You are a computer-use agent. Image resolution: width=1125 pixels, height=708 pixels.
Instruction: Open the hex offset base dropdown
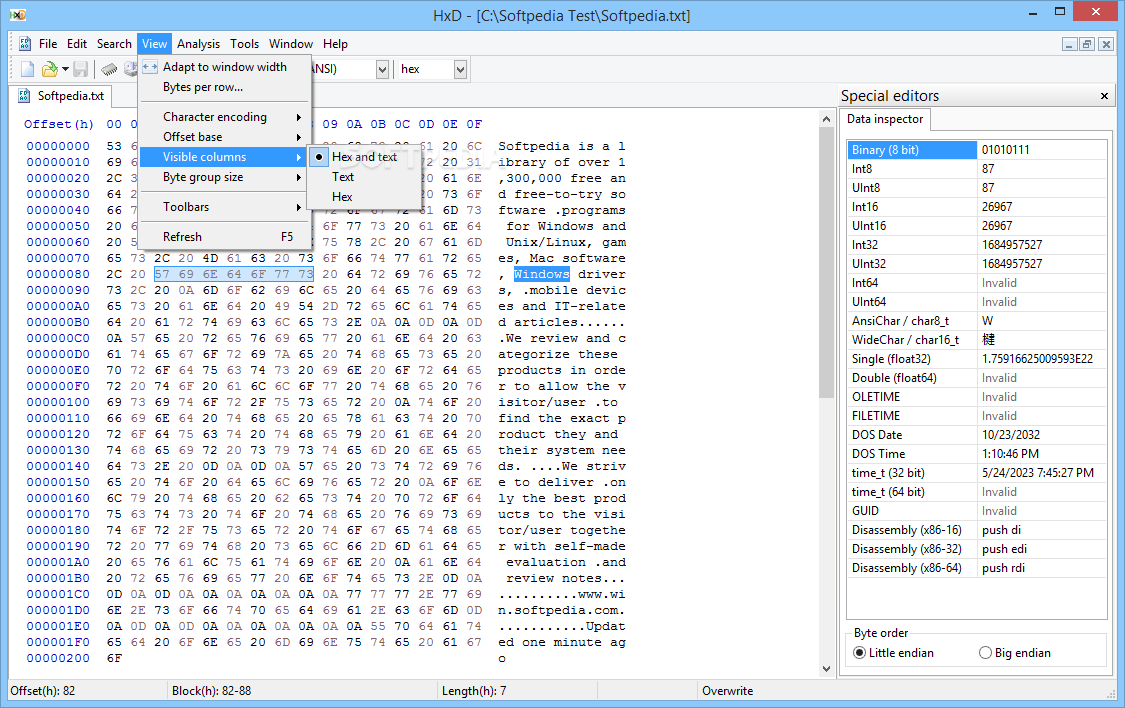click(460, 70)
